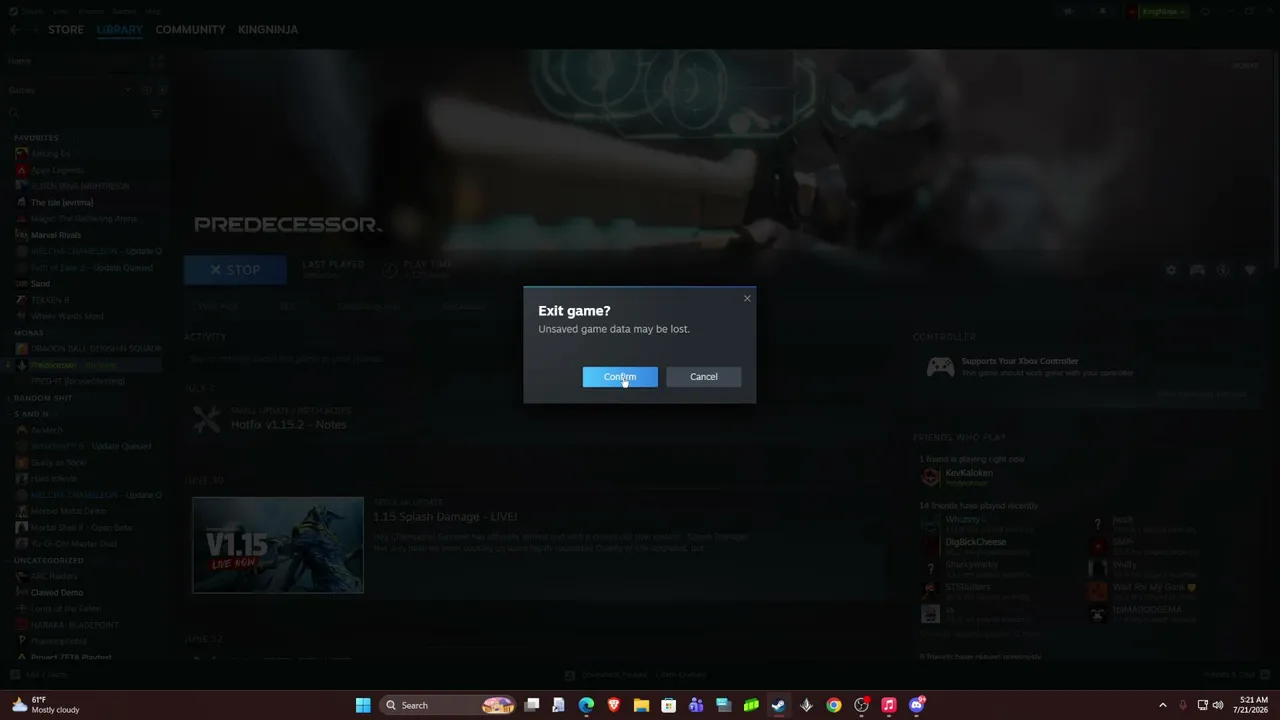Select Apex Legends in the library list
Screen dimensions: 1280x720
tap(56, 170)
